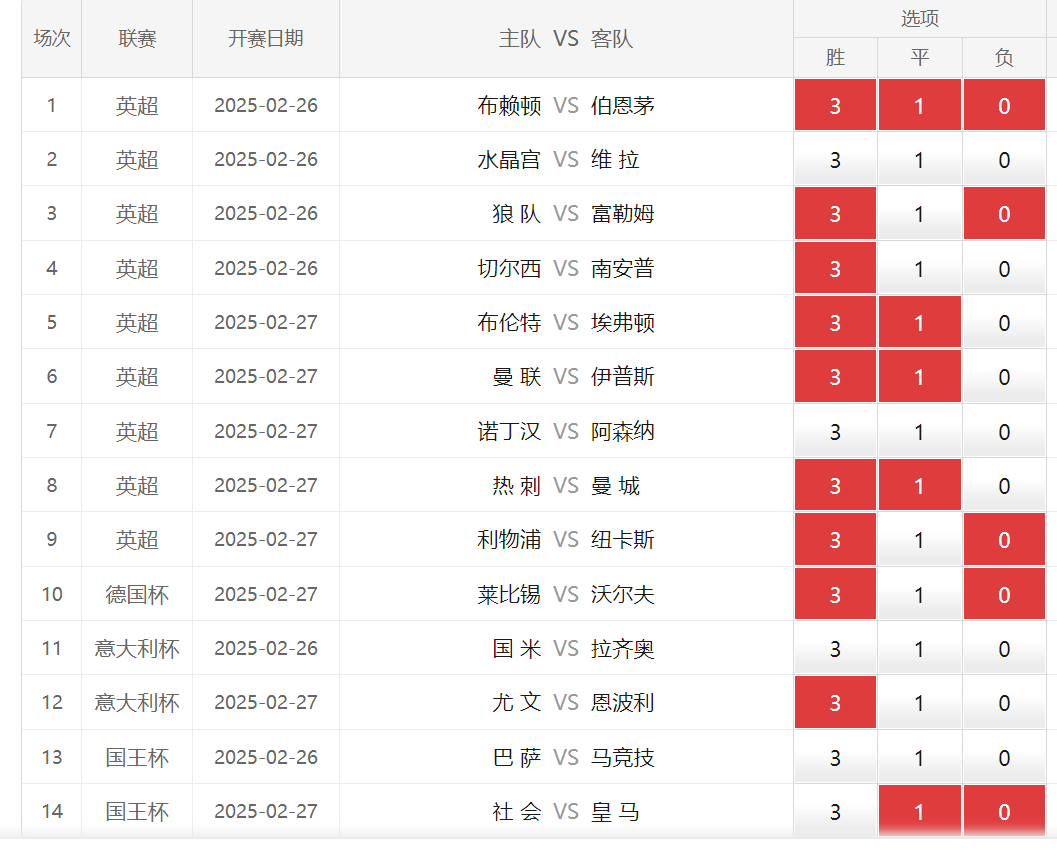Deselect loss option 0 for 布赖顿 VS 伯恩茅

point(1004,105)
